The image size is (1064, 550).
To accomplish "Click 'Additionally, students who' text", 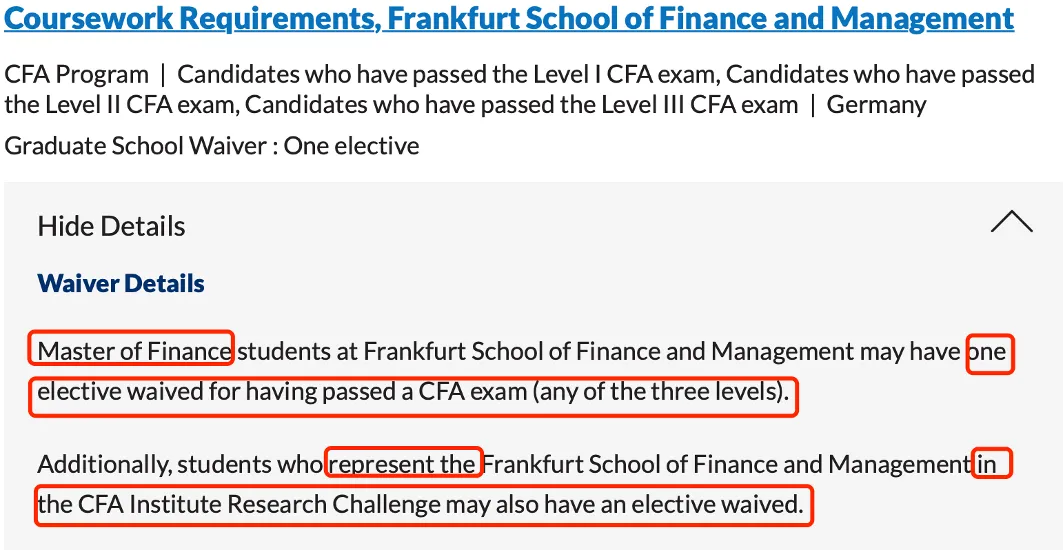I will click(180, 465).
